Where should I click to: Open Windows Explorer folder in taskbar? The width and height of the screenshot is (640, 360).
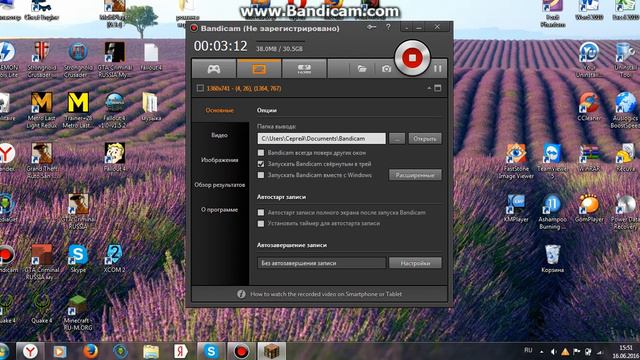click(151, 351)
